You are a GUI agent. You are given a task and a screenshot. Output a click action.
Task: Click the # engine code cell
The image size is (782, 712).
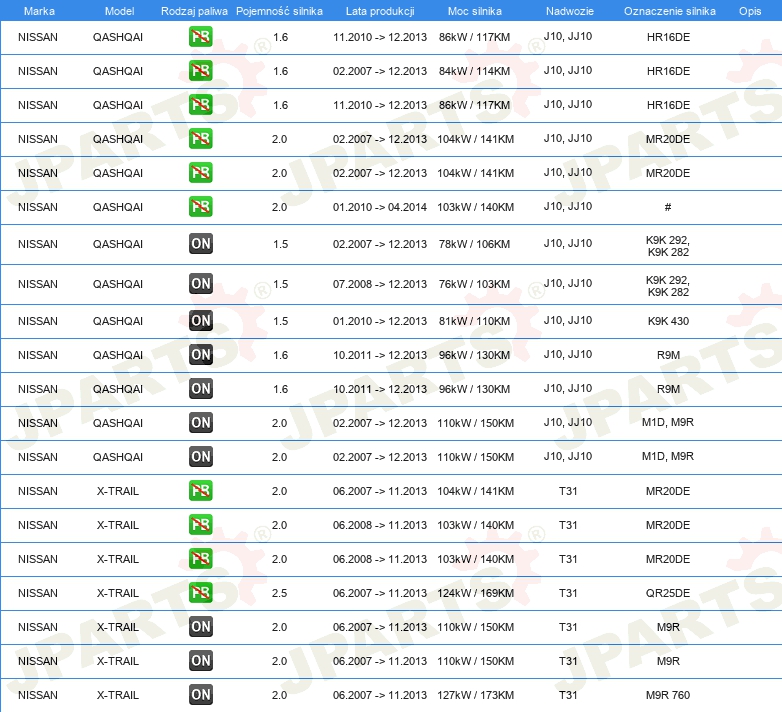coord(668,207)
